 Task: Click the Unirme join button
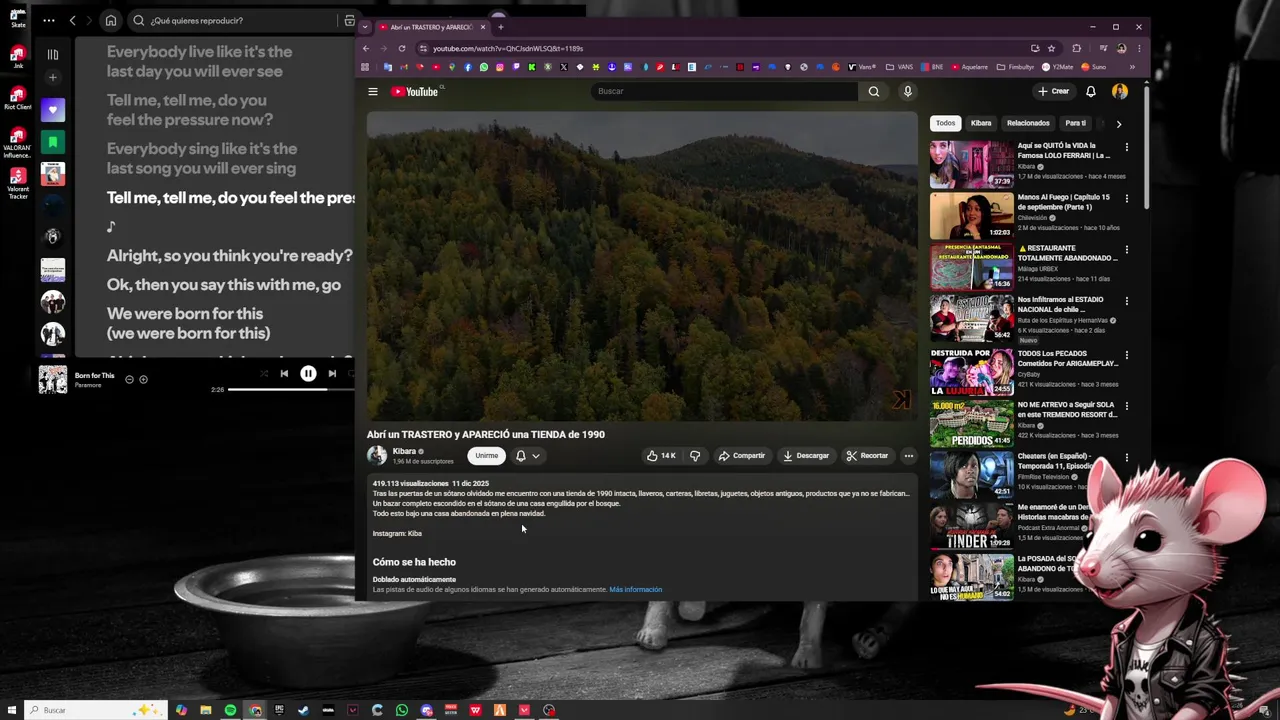pyautogui.click(x=487, y=456)
